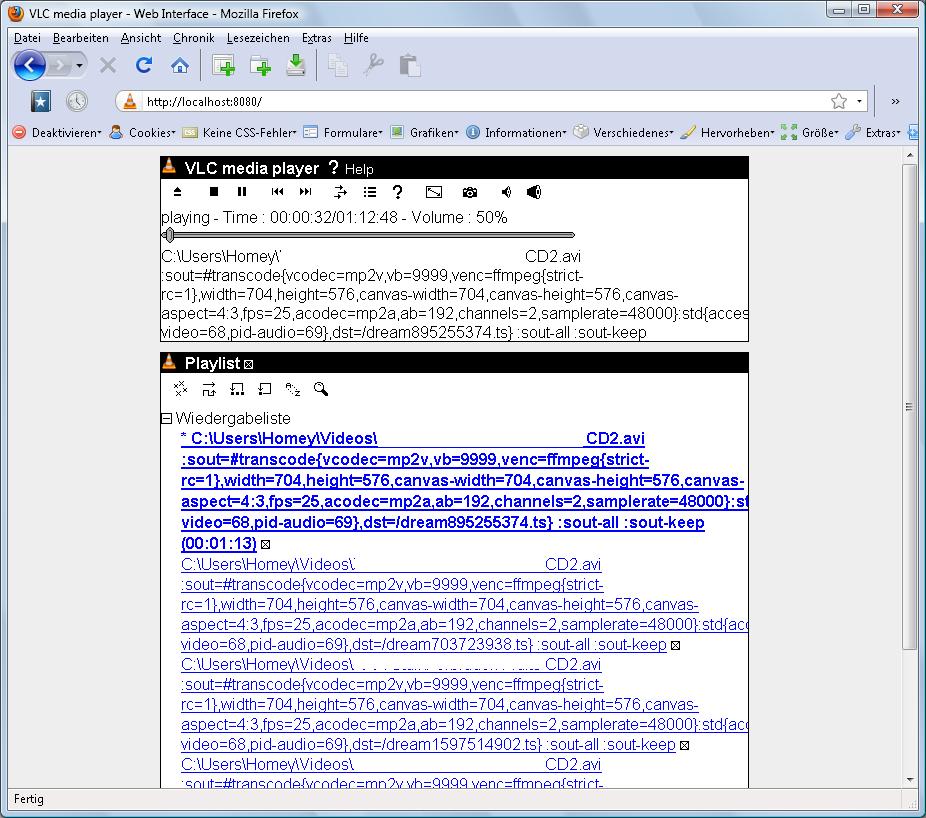The width and height of the screenshot is (926, 818).
Task: Reload the page with the refresh icon
Action: coord(144,65)
